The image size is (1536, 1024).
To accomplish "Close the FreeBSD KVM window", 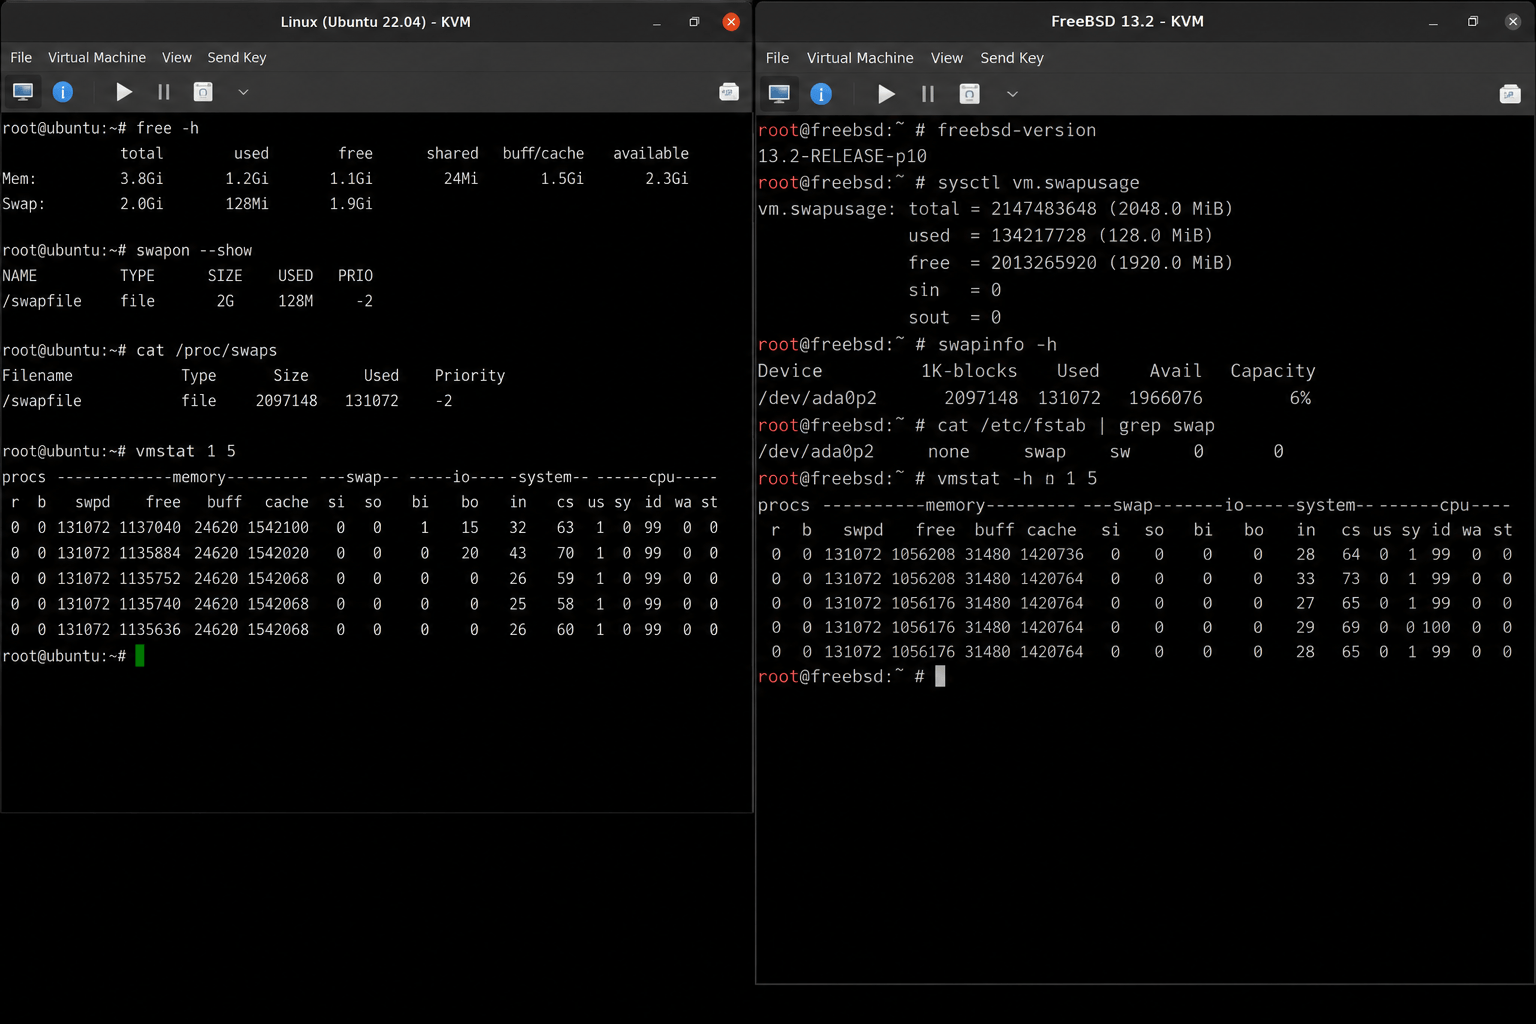I will (1513, 22).
